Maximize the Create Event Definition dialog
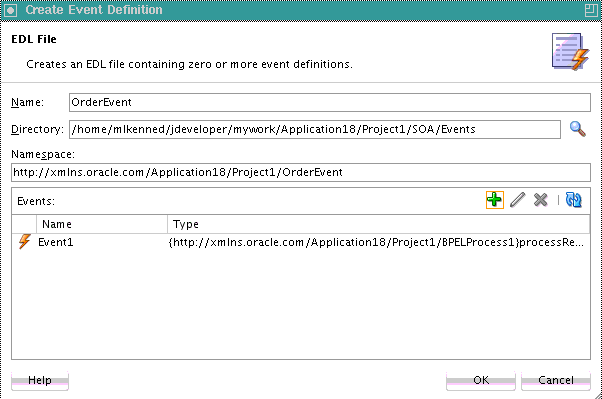 coord(591,10)
